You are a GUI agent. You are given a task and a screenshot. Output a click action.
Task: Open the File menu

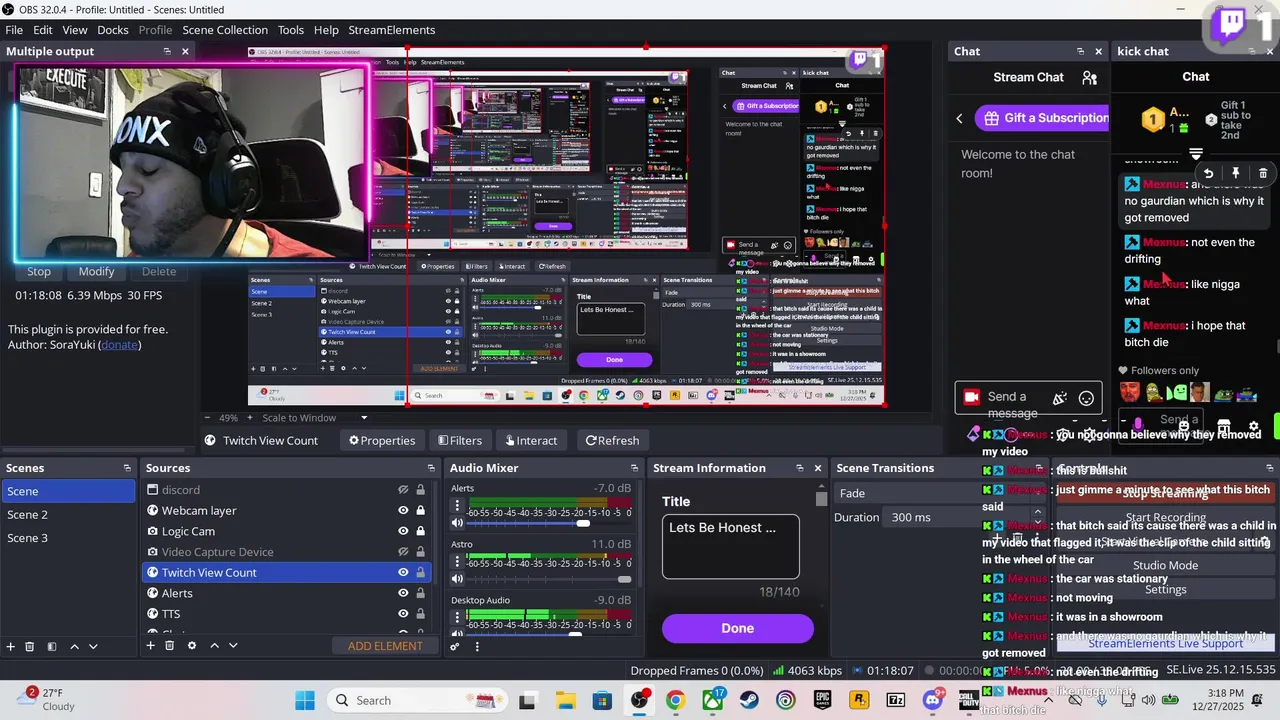14,30
